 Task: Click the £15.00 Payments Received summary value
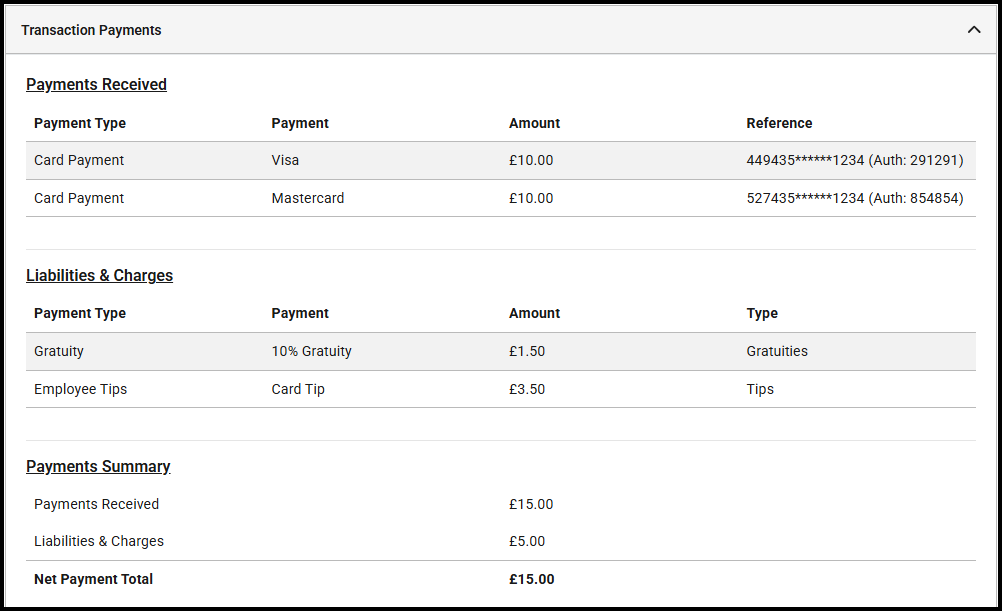(531, 504)
